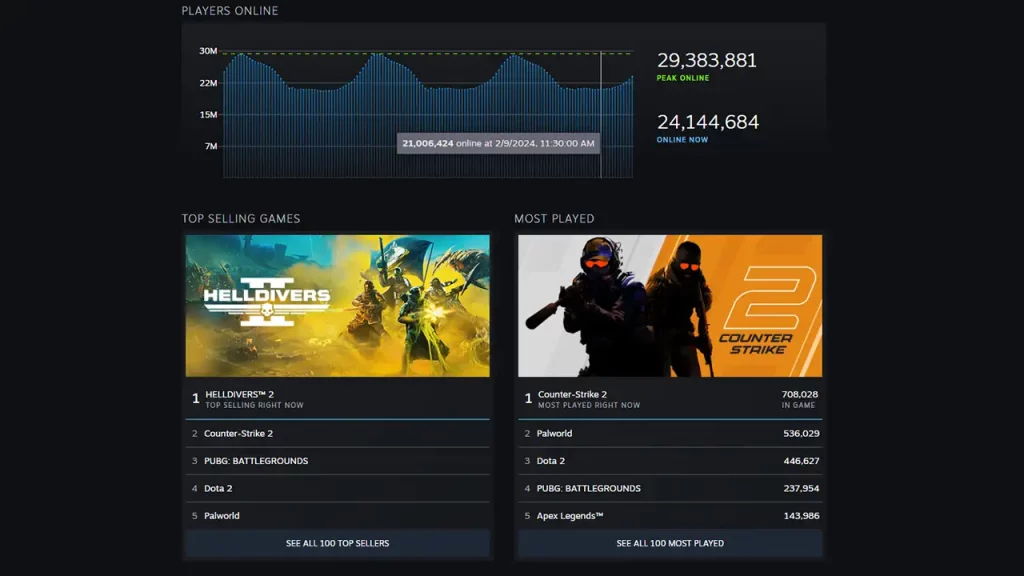The width and height of the screenshot is (1024, 576).
Task: Select Dota 2 in Top Selling list
Action: point(337,488)
